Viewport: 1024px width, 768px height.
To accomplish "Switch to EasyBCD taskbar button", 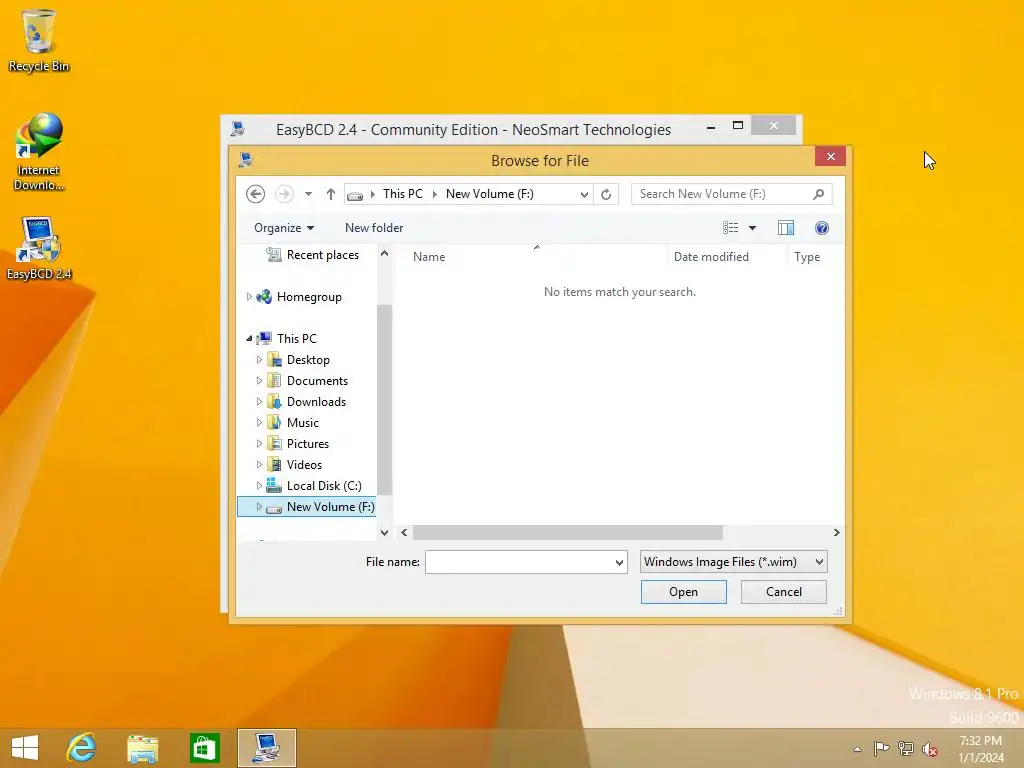I will click(x=266, y=748).
